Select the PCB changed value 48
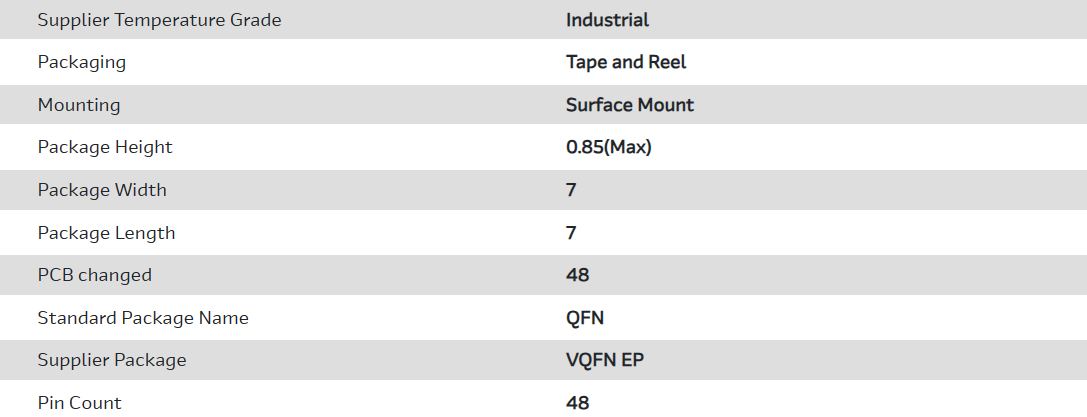The width and height of the screenshot is (1087, 417). pyautogui.click(x=577, y=275)
